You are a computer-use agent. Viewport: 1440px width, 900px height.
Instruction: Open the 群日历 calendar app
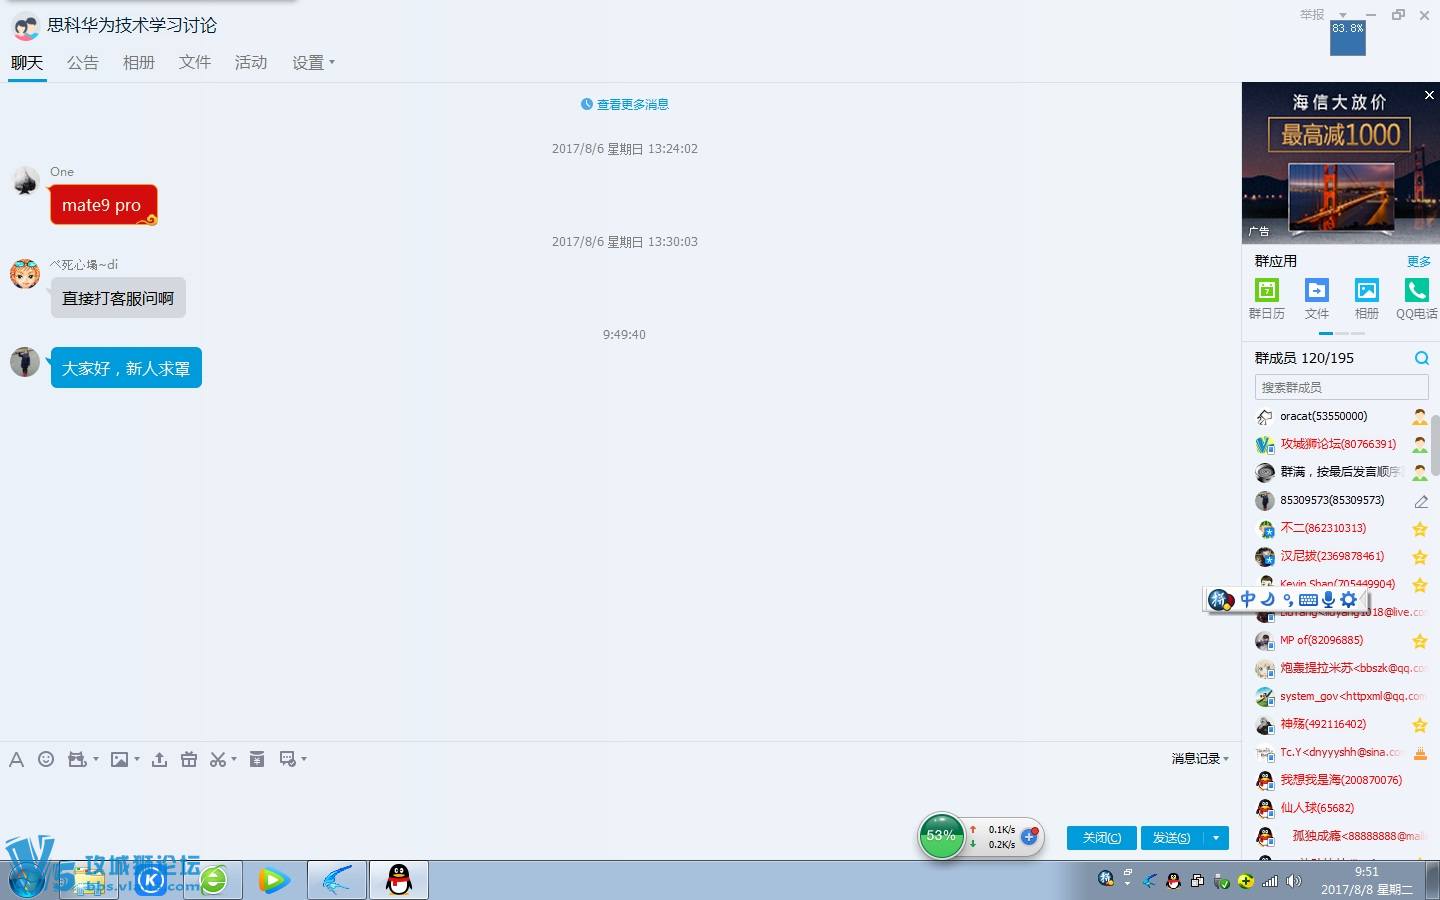coord(1266,291)
